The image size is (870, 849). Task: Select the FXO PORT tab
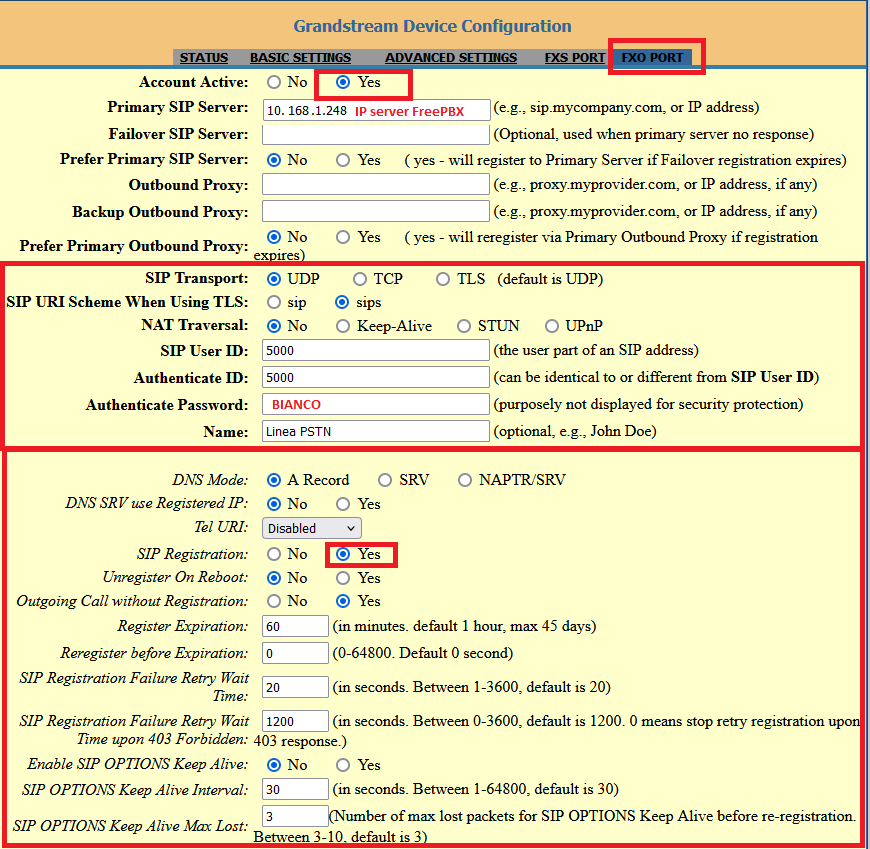[652, 58]
